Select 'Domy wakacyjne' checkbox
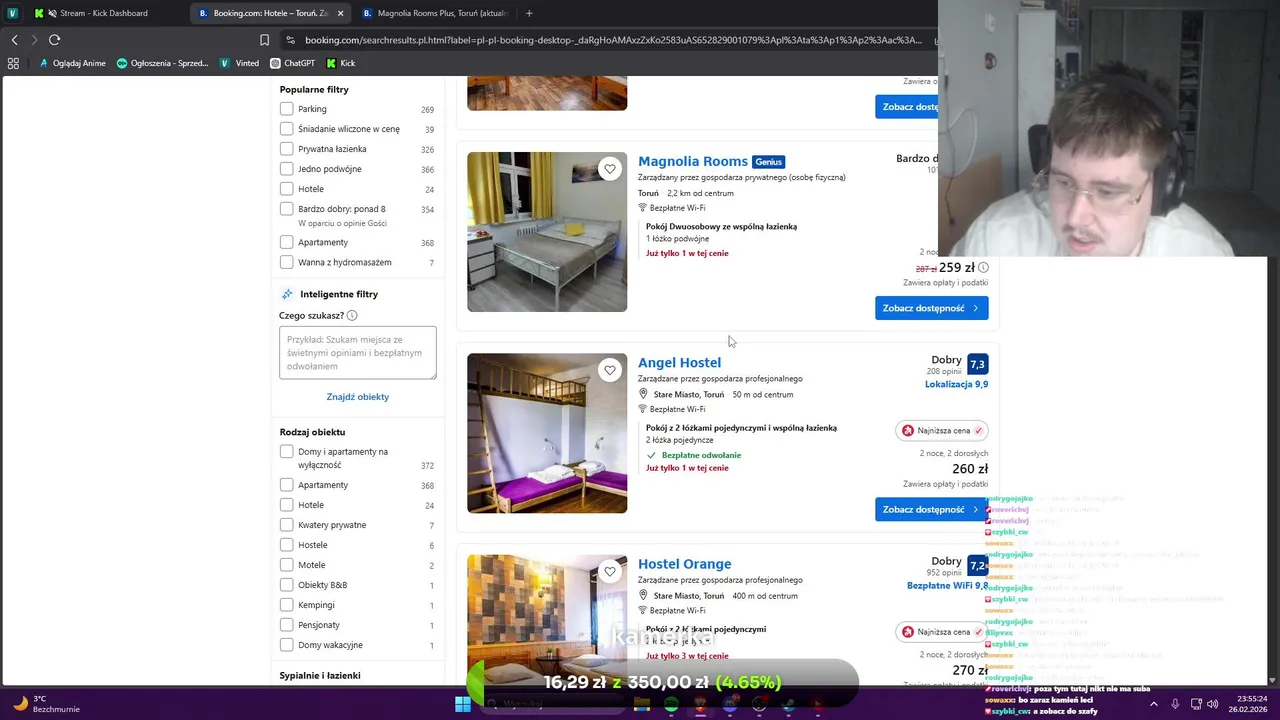Image resolution: width=1280 pixels, height=720 pixels. (287, 645)
